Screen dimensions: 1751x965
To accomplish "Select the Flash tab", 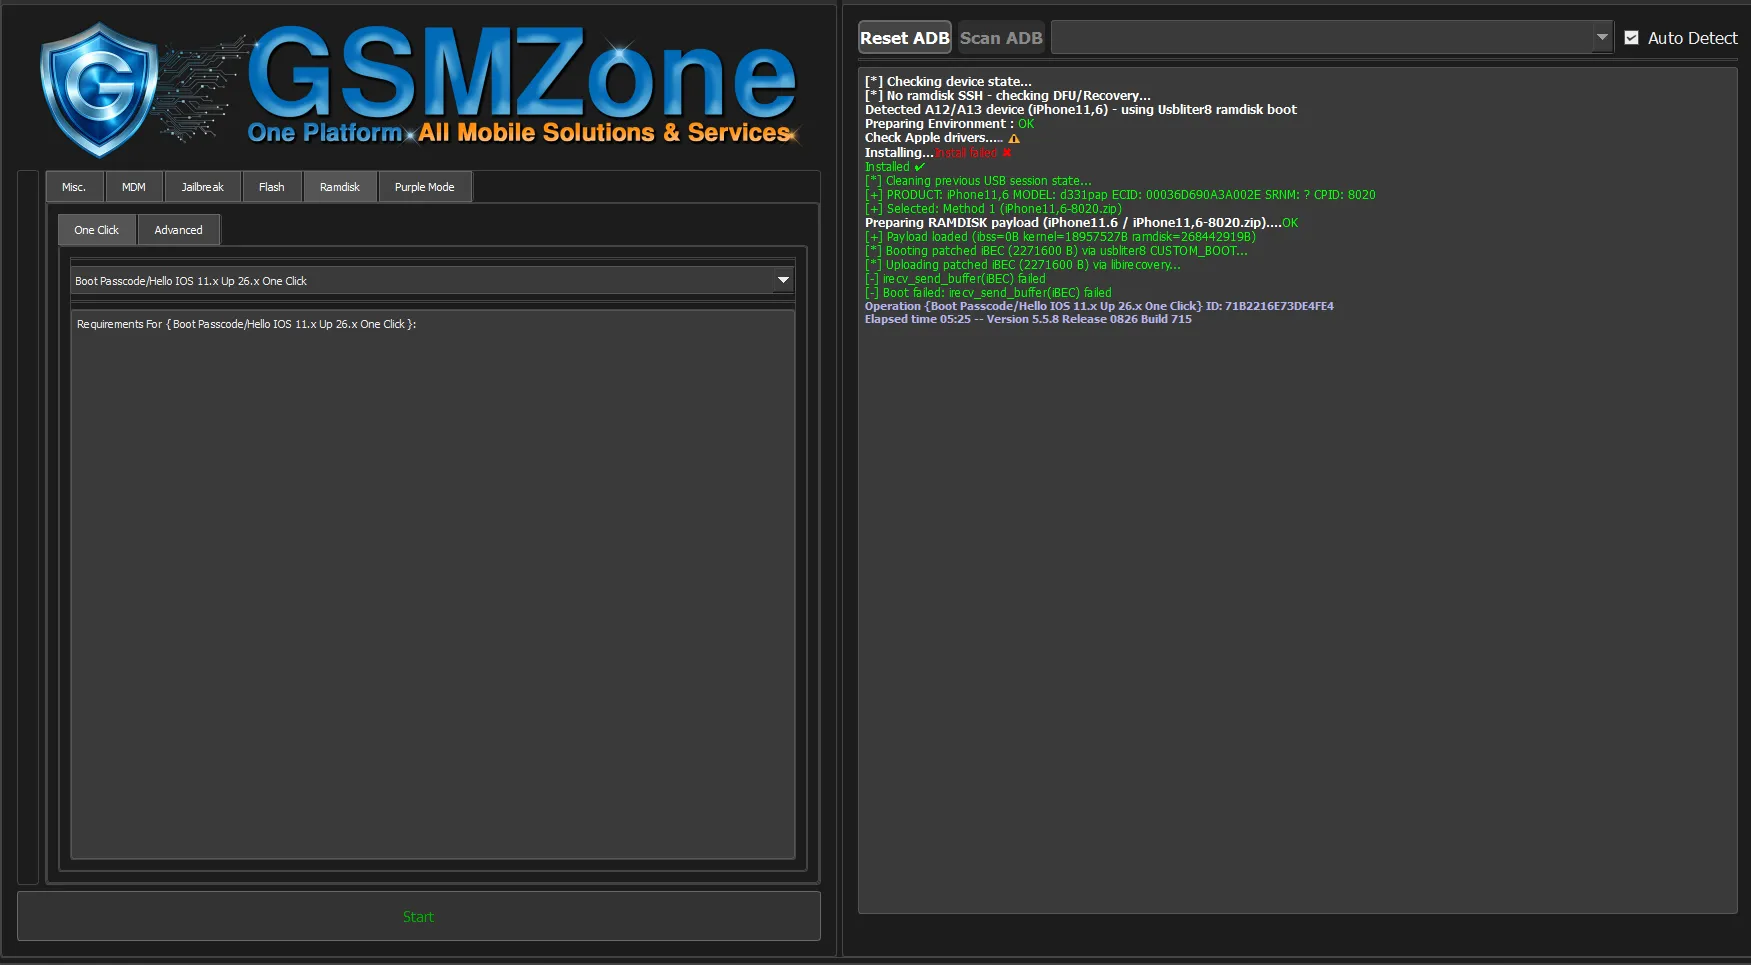I will [x=272, y=187].
